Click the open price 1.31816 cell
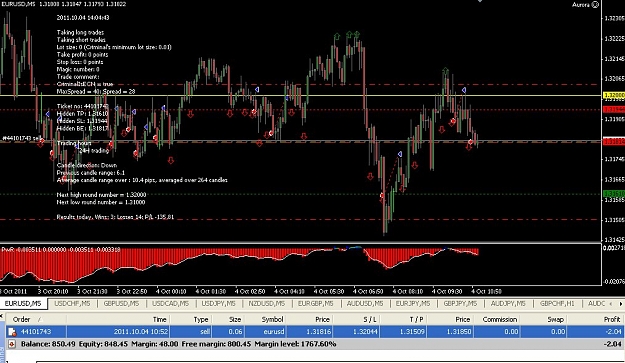 tap(318, 332)
